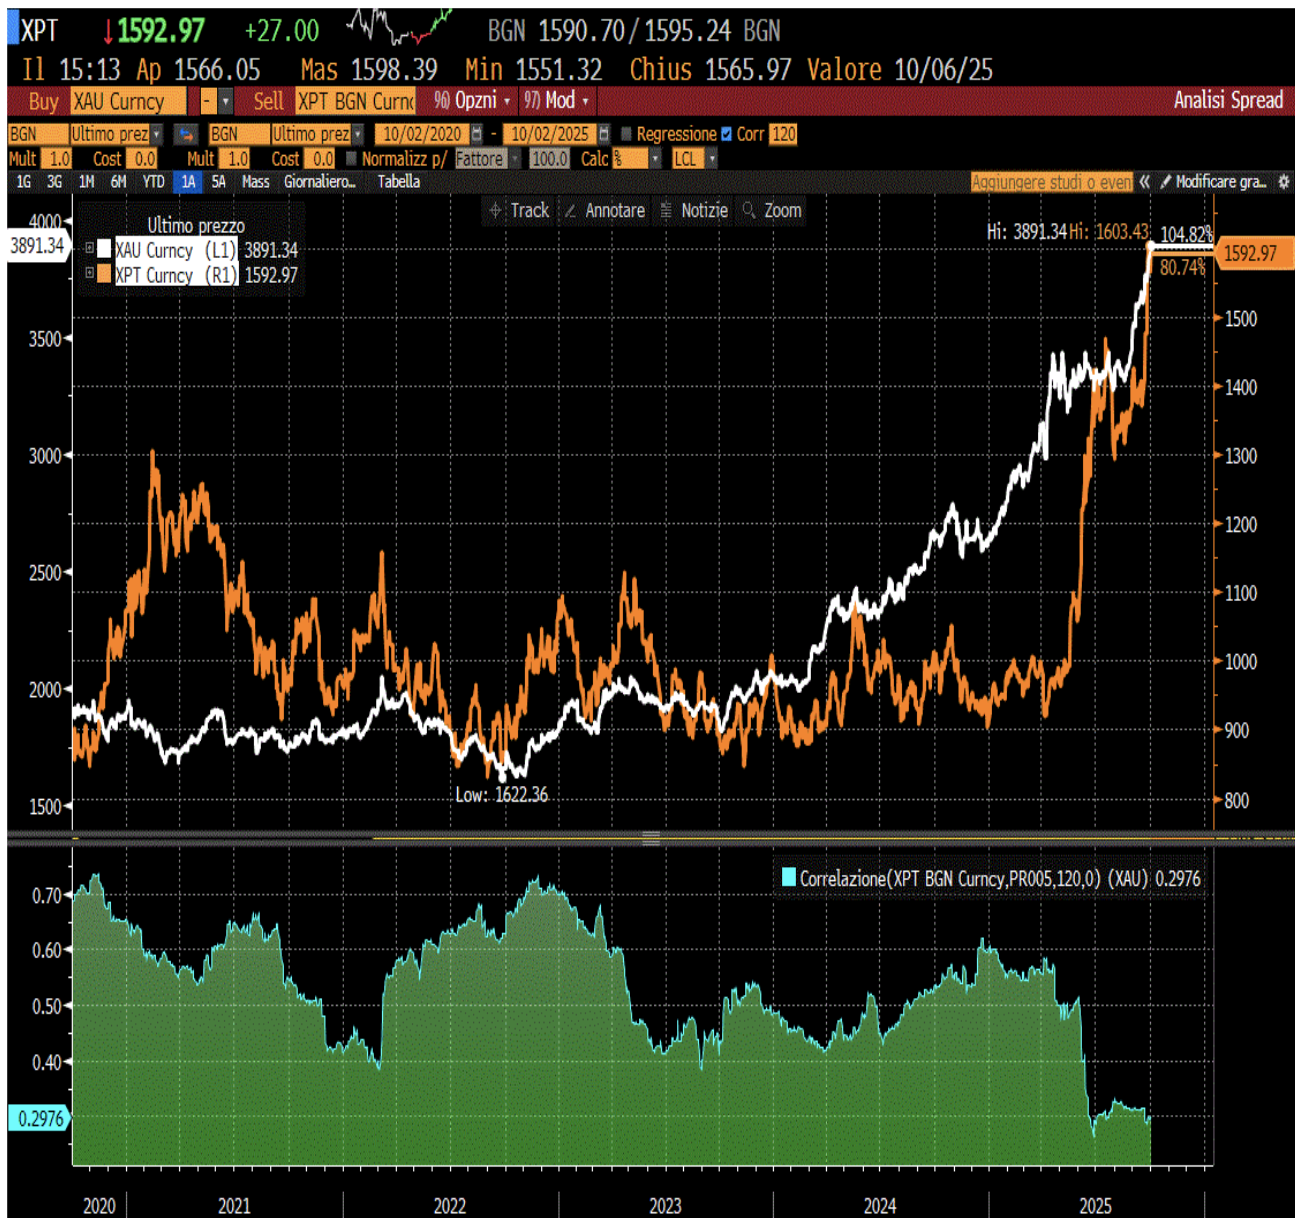Click the 80.74% performance label
The width and height of the screenshot is (1302, 1226).
pyautogui.click(x=1183, y=267)
